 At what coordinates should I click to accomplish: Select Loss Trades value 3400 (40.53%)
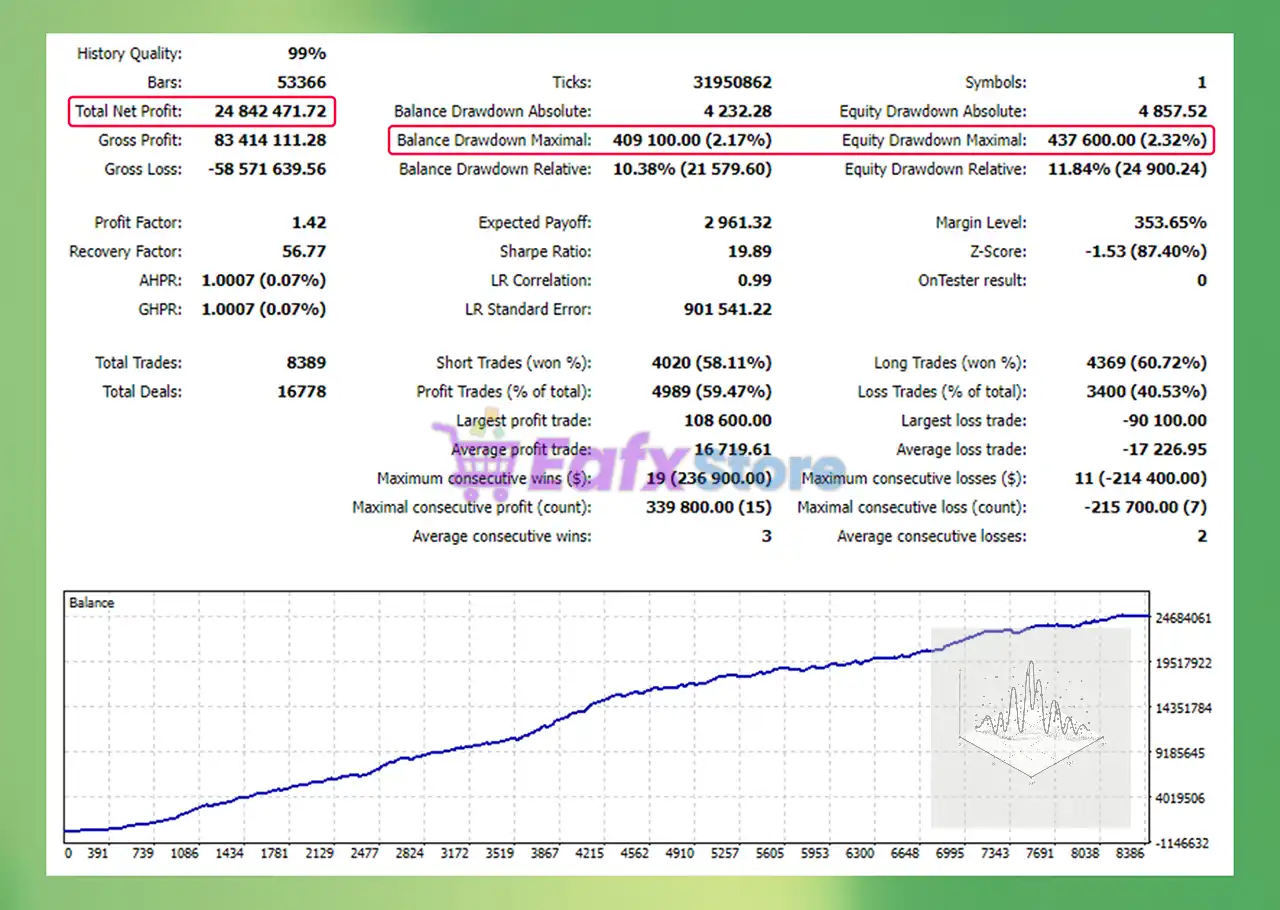[x=1146, y=392]
